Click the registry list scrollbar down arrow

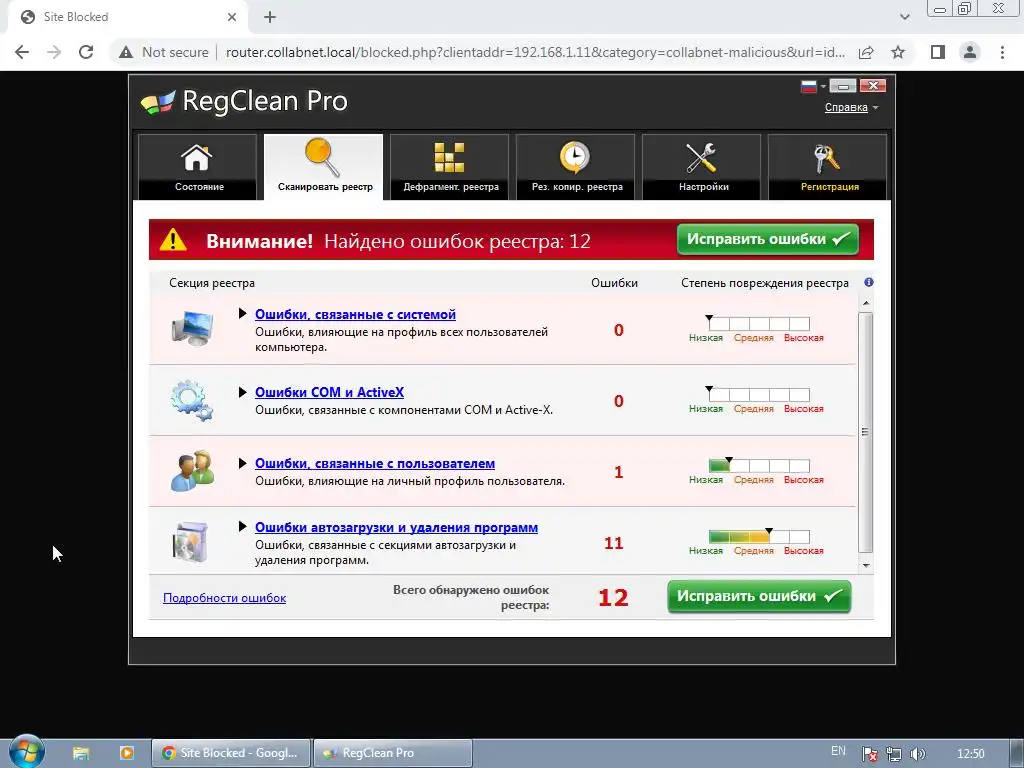[866, 566]
